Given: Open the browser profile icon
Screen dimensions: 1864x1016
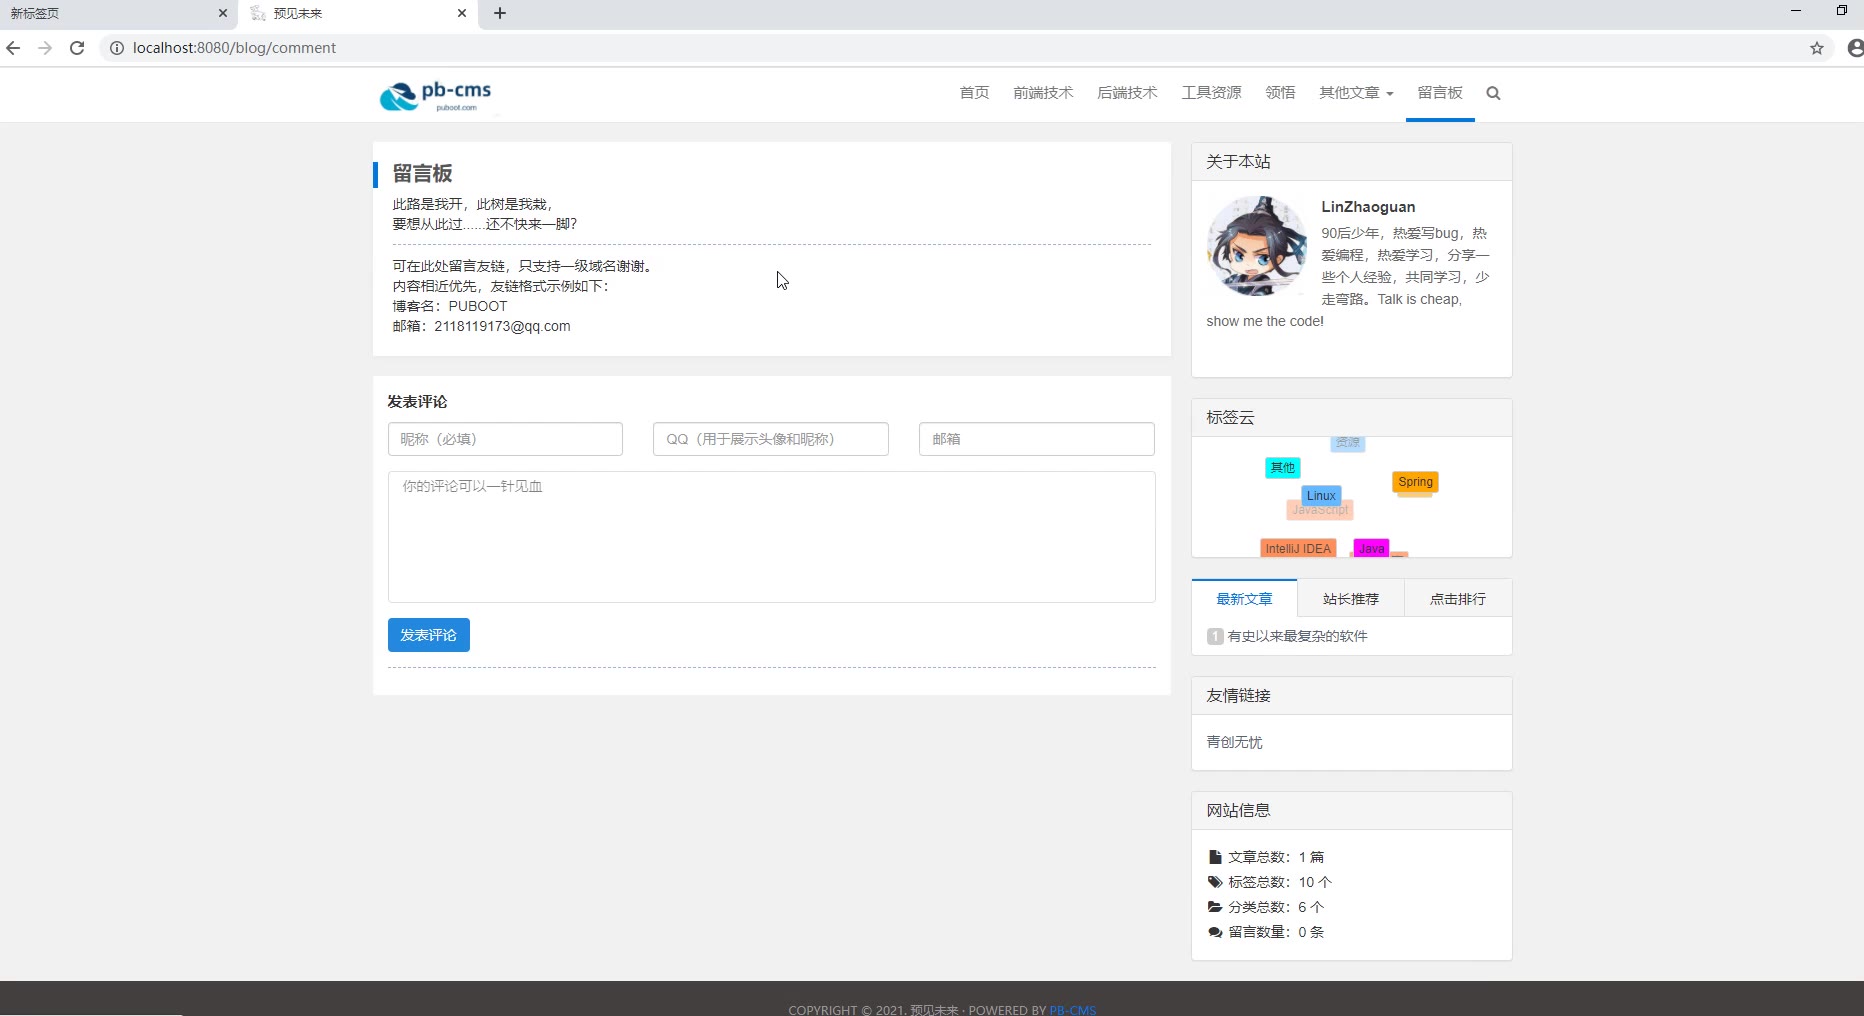Looking at the screenshot, I should pyautogui.click(x=1855, y=48).
